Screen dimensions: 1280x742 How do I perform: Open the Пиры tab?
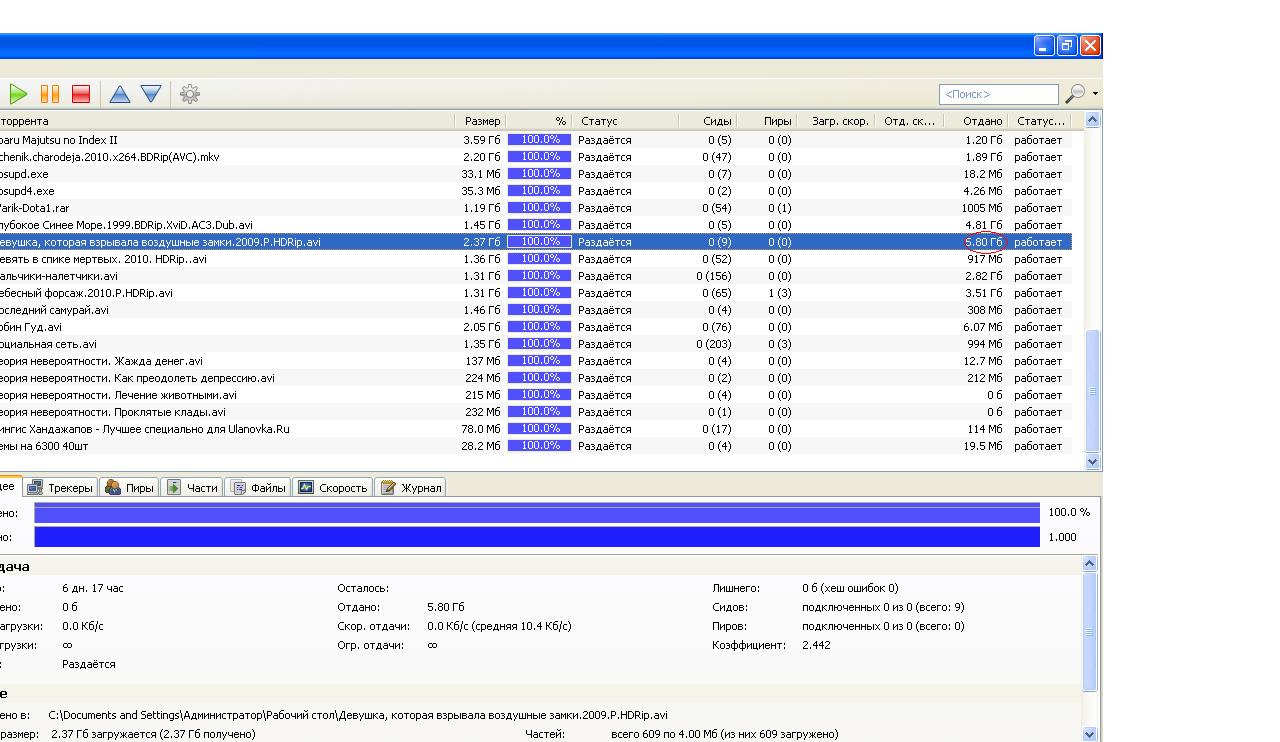click(x=130, y=488)
